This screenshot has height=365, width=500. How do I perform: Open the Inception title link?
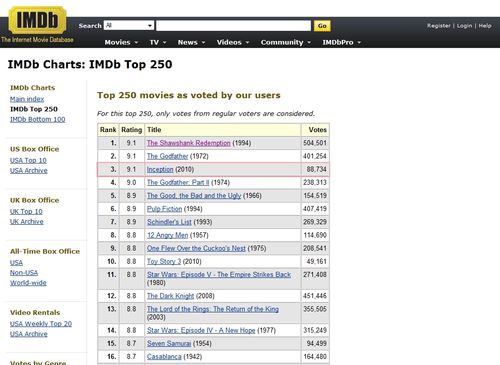(x=160, y=169)
